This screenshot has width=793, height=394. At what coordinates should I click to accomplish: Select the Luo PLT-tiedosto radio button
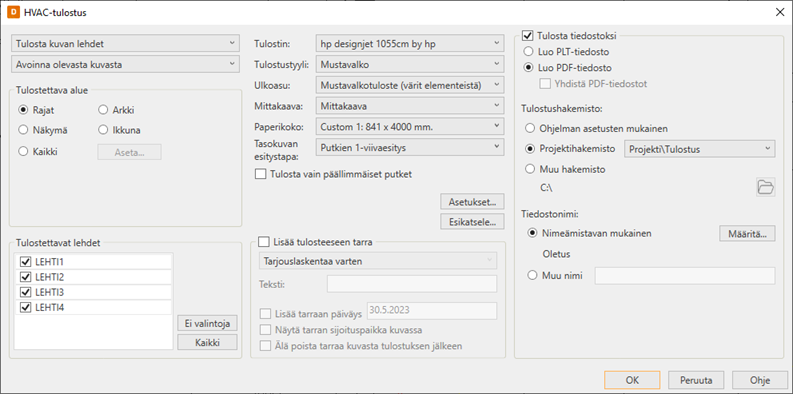tap(528, 52)
